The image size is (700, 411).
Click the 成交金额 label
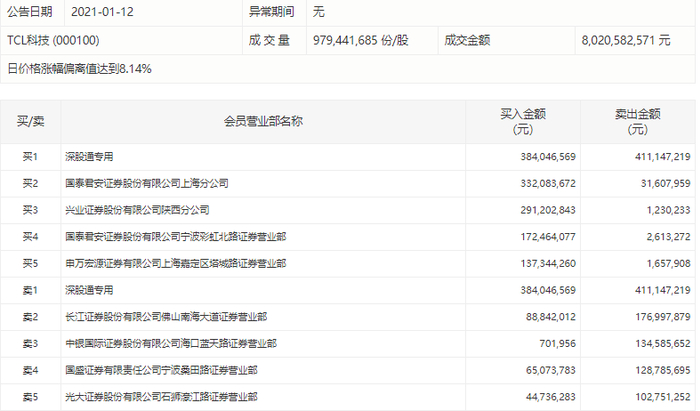(467, 40)
